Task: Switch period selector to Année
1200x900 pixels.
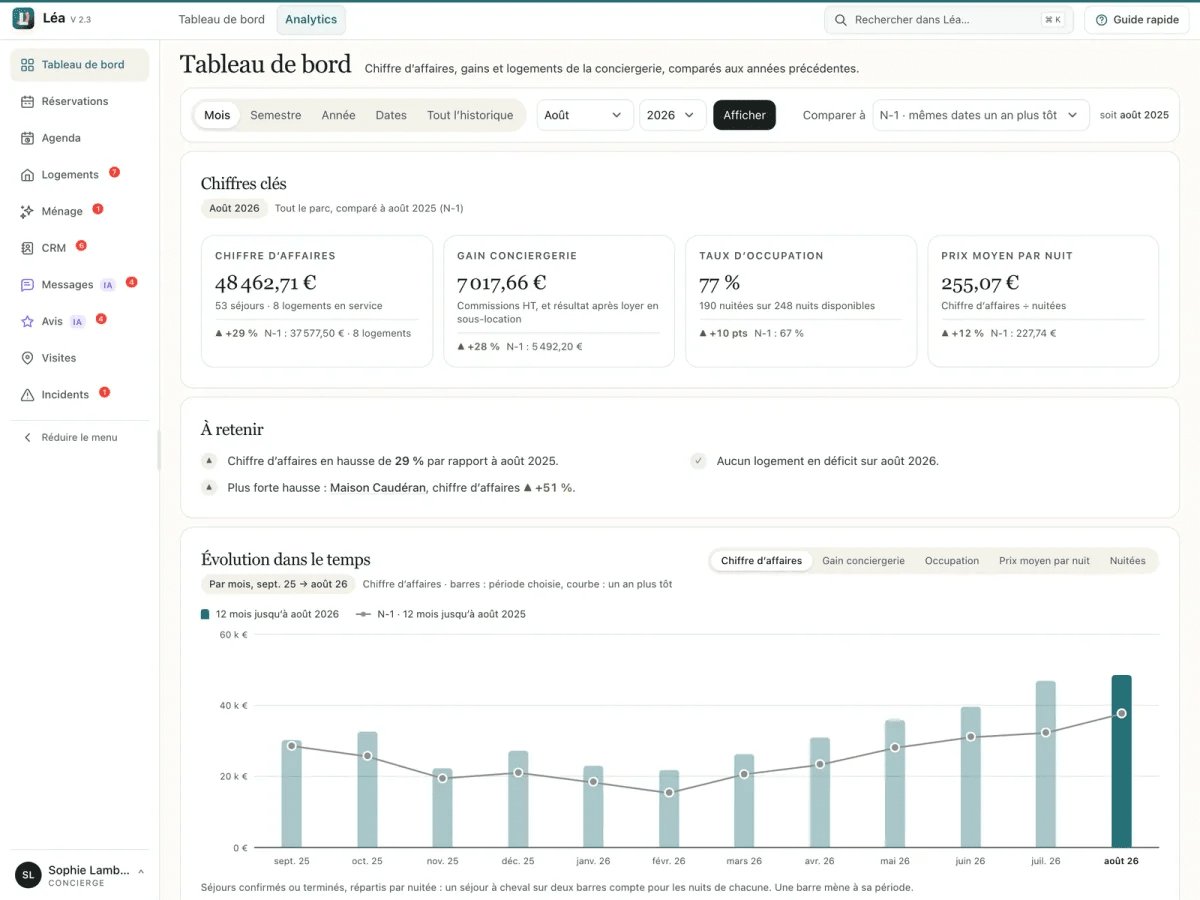Action: [338, 115]
